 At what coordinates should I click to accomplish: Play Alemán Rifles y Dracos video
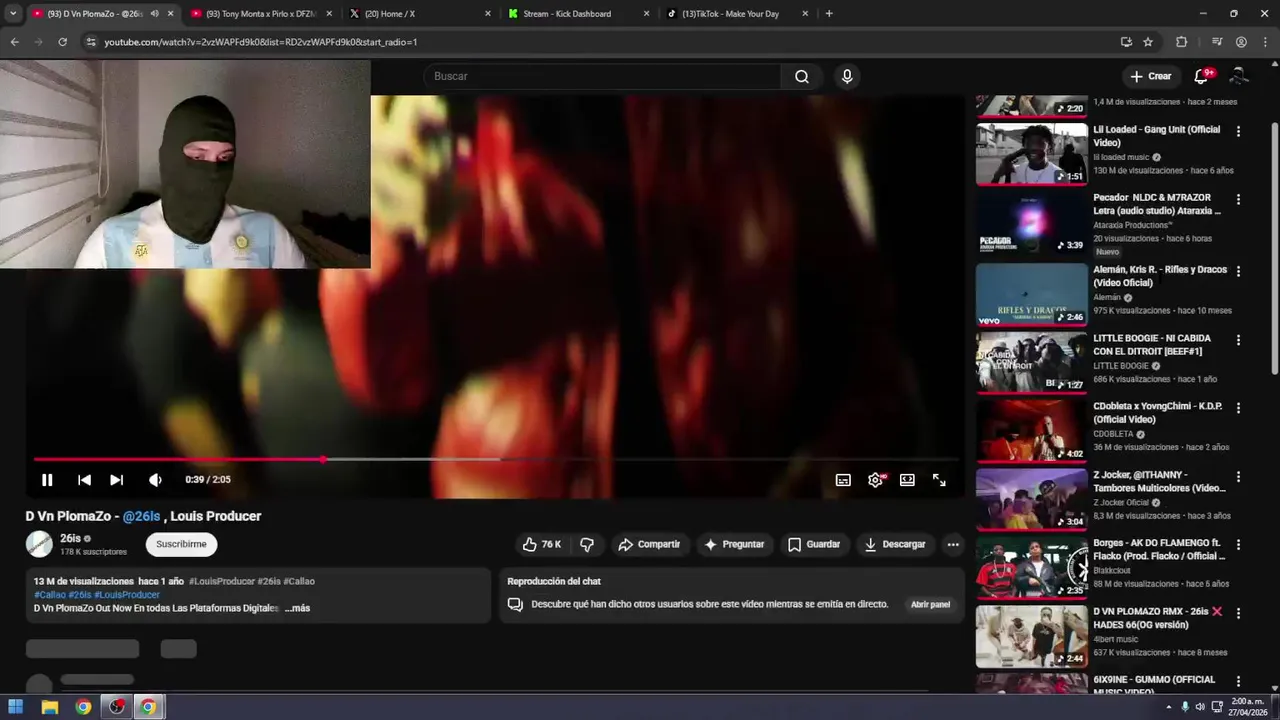click(1031, 294)
